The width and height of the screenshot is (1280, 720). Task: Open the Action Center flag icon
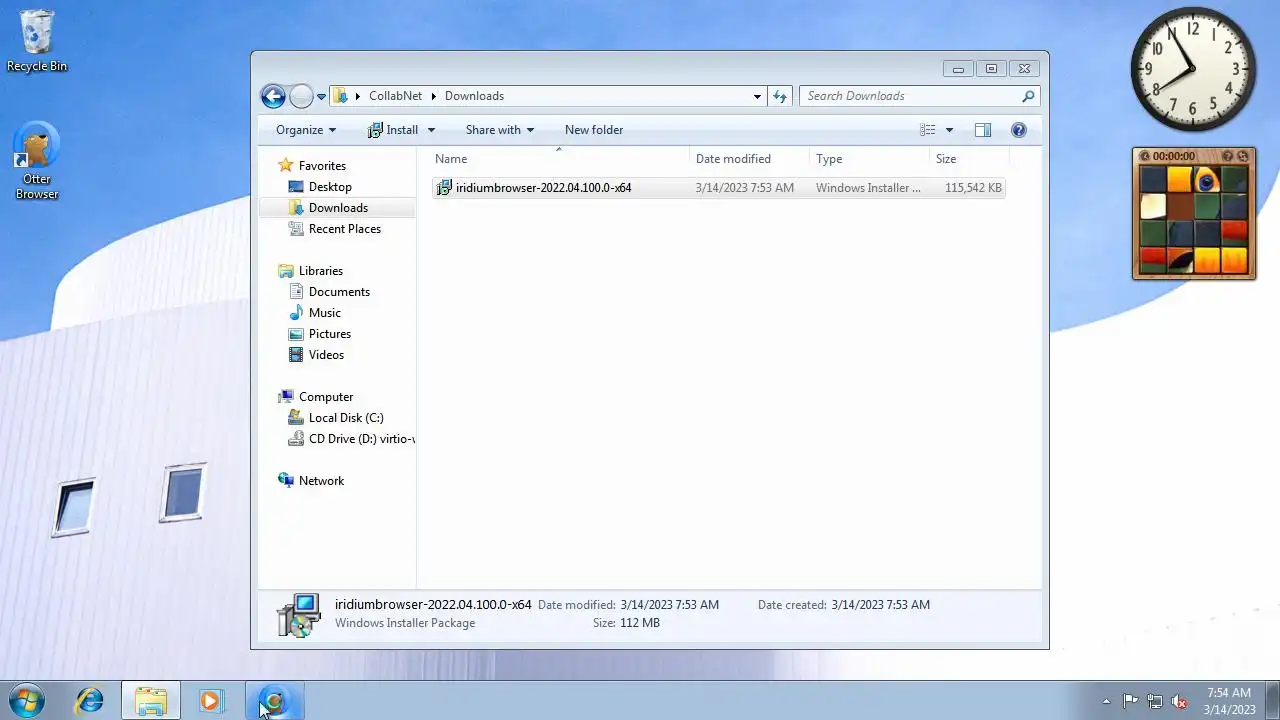(1130, 701)
